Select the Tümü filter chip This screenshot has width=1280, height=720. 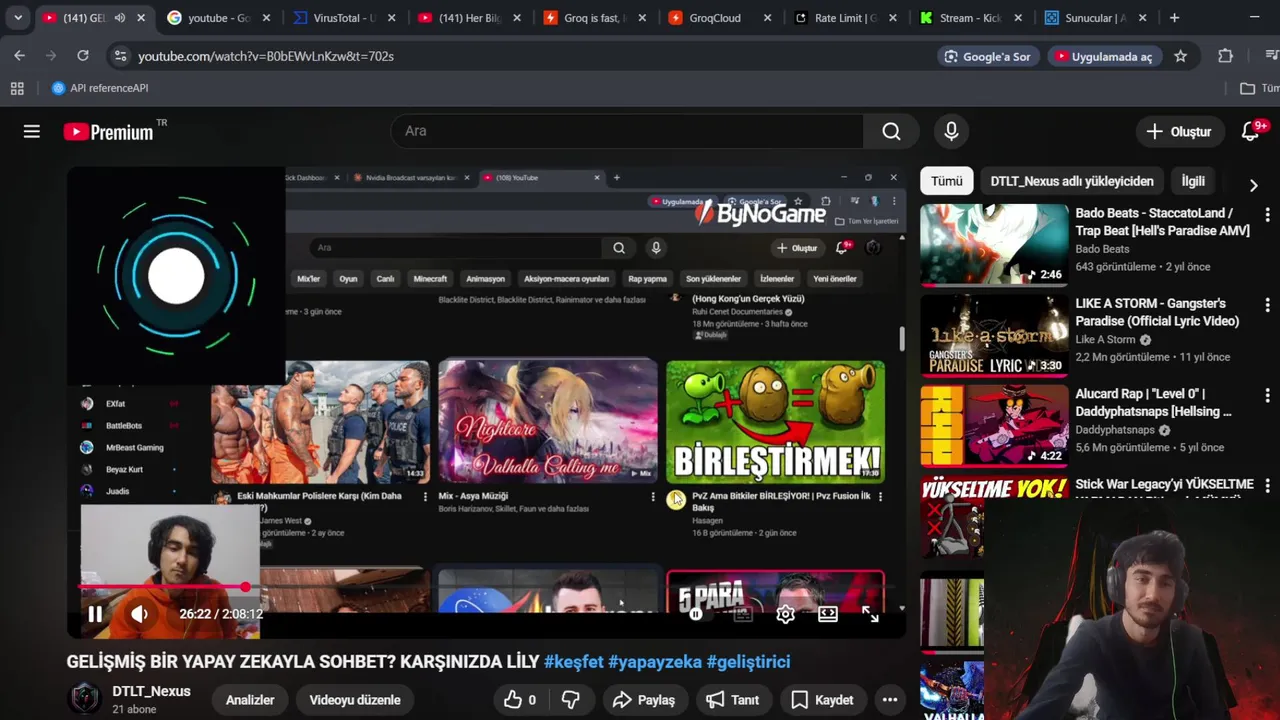[946, 181]
